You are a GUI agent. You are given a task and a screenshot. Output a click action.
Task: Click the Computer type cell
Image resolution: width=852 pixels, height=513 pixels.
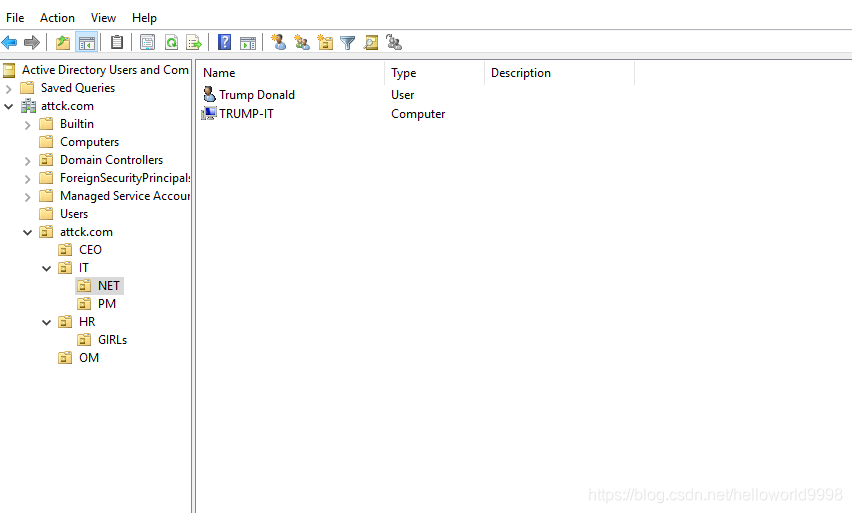click(x=418, y=114)
